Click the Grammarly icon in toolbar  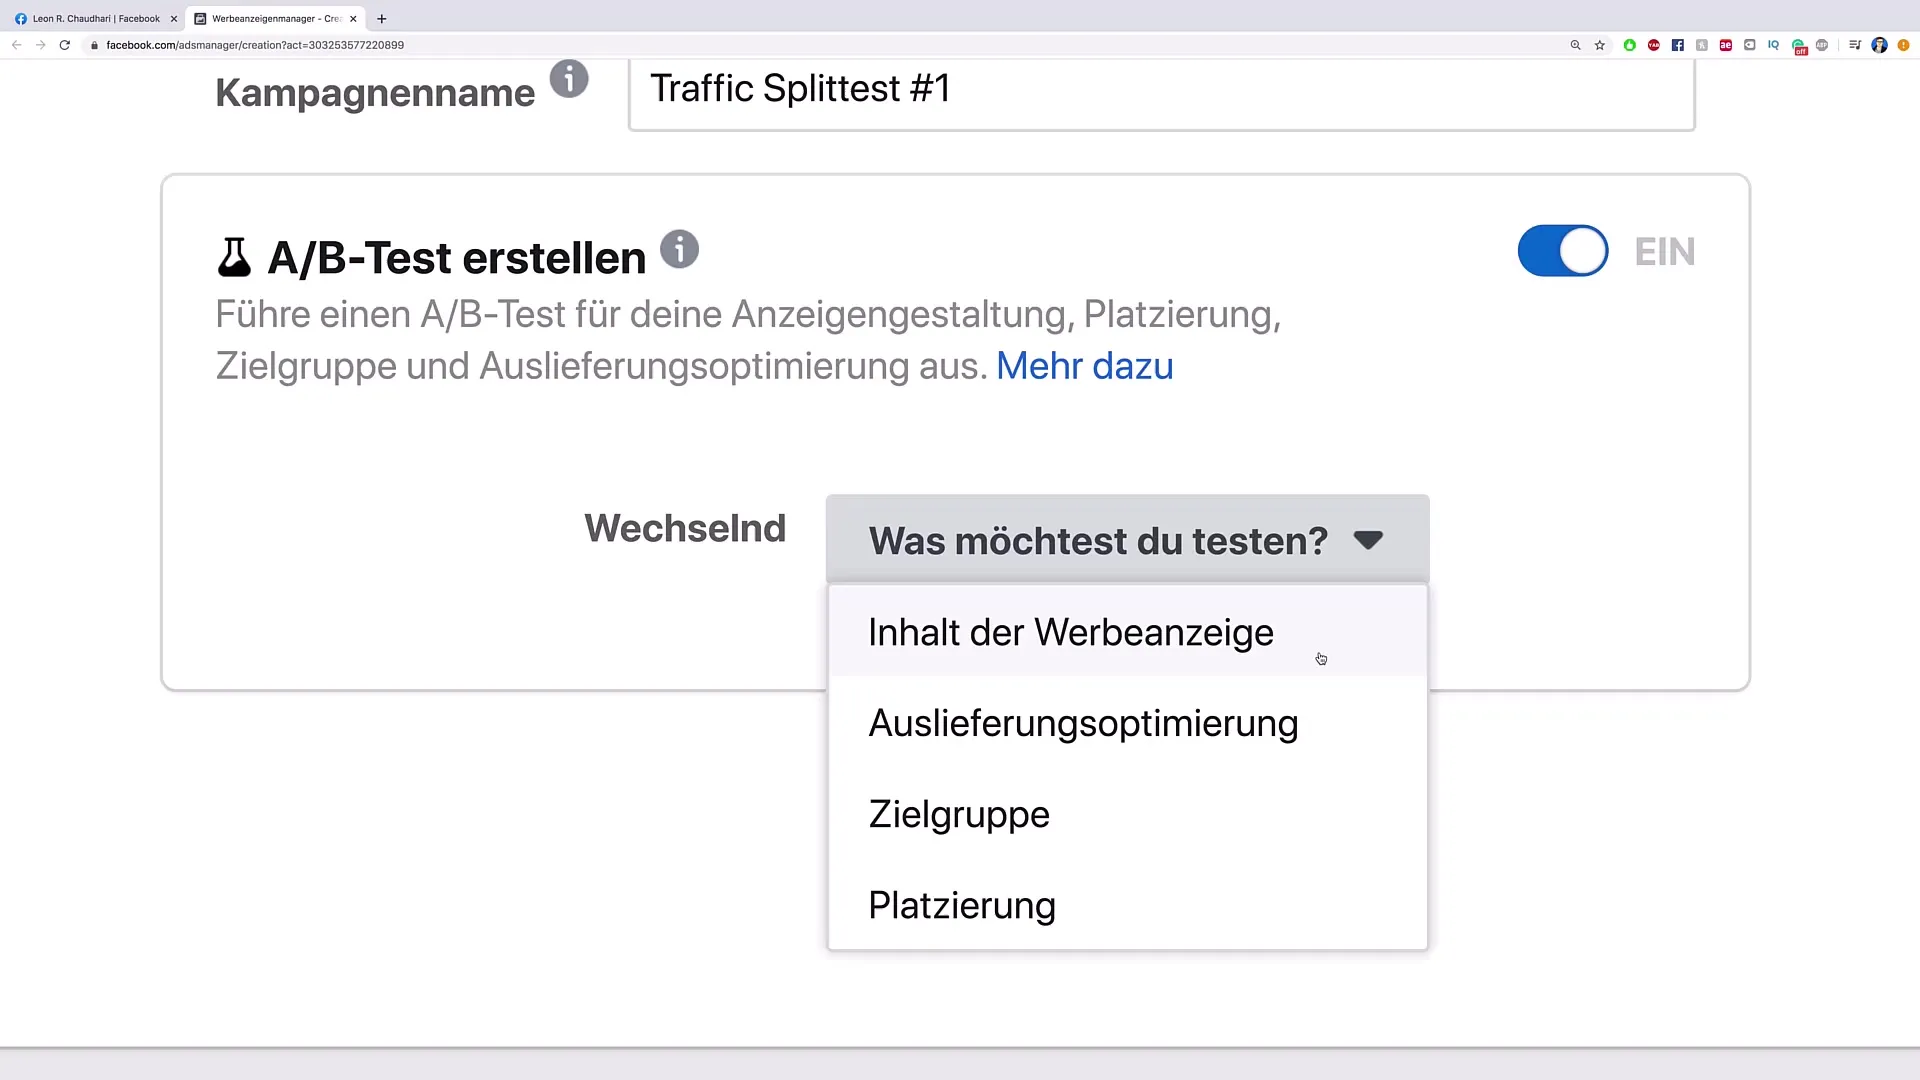(x=1797, y=45)
